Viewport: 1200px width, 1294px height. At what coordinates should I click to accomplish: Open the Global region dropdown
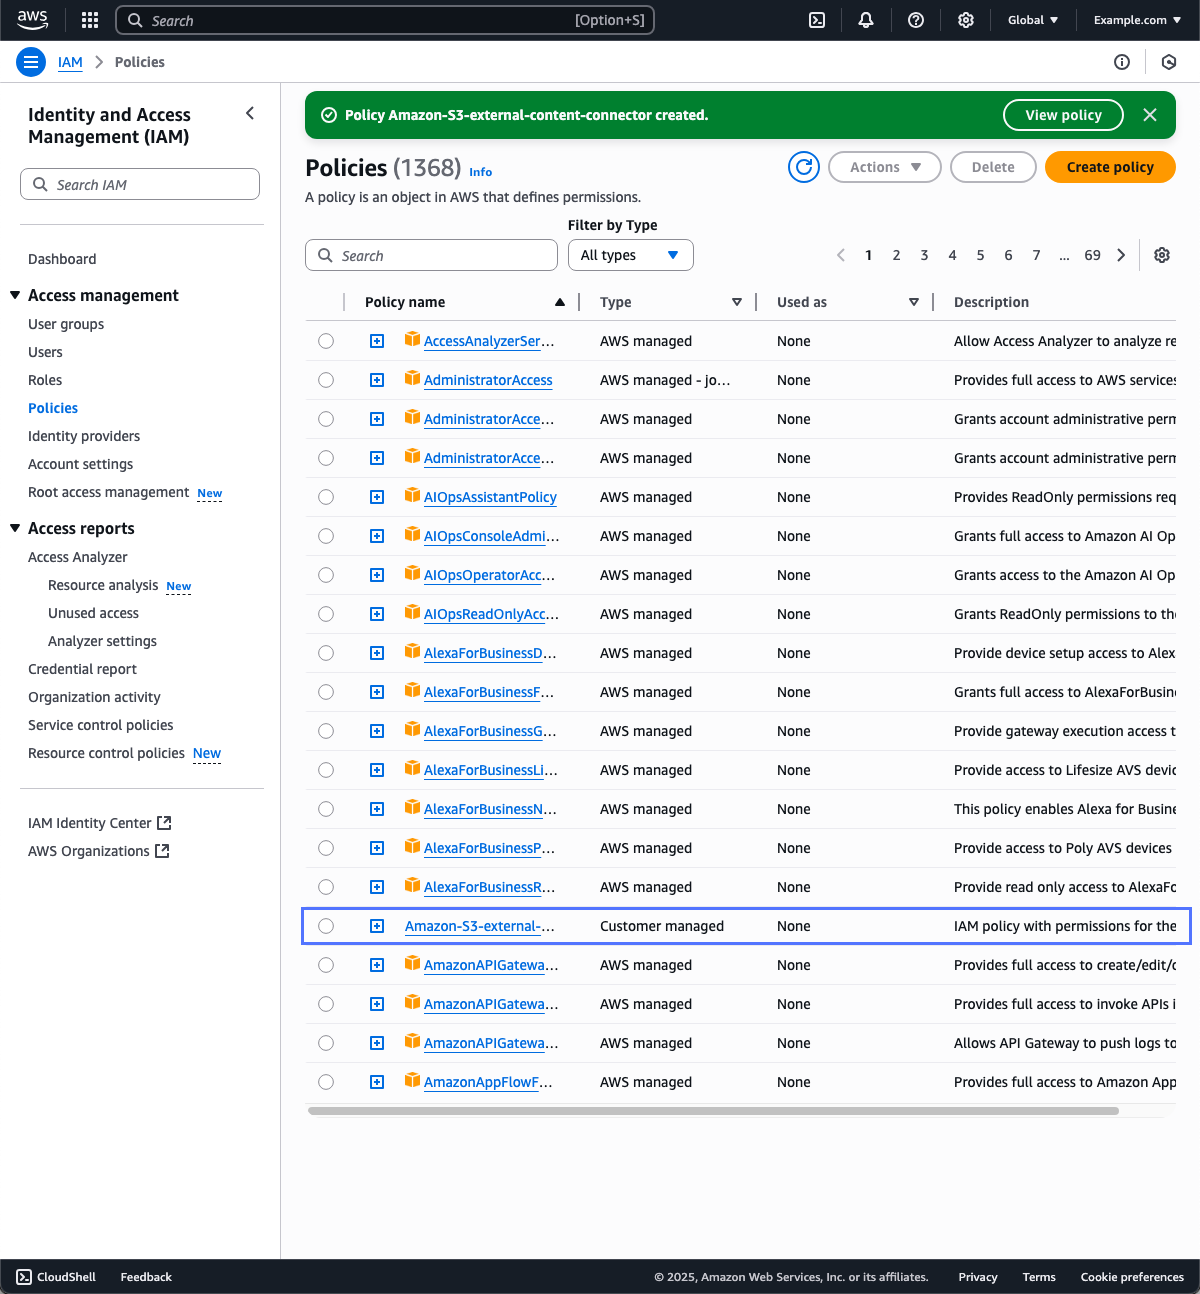1033,20
